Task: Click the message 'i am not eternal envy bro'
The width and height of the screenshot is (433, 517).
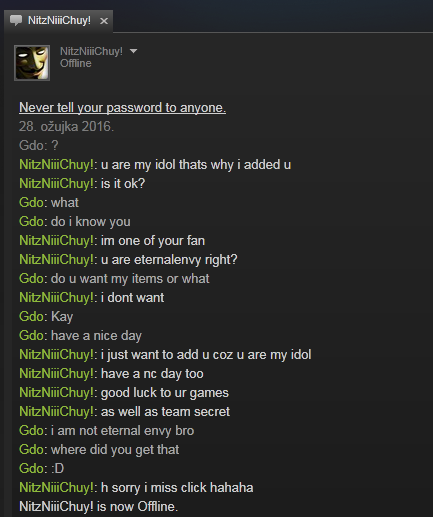Action: pos(122,431)
